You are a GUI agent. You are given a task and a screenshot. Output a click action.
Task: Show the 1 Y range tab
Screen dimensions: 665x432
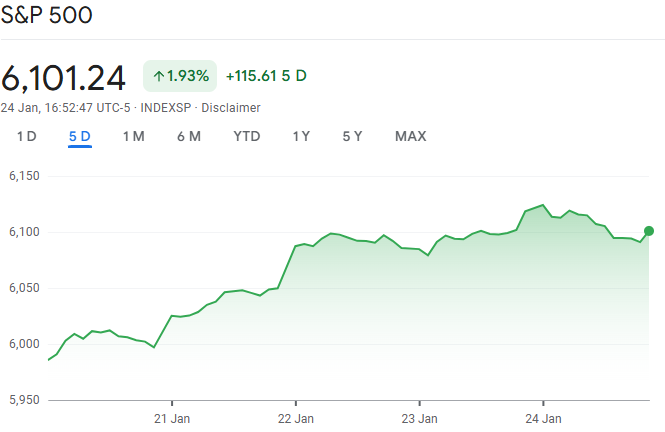(302, 137)
